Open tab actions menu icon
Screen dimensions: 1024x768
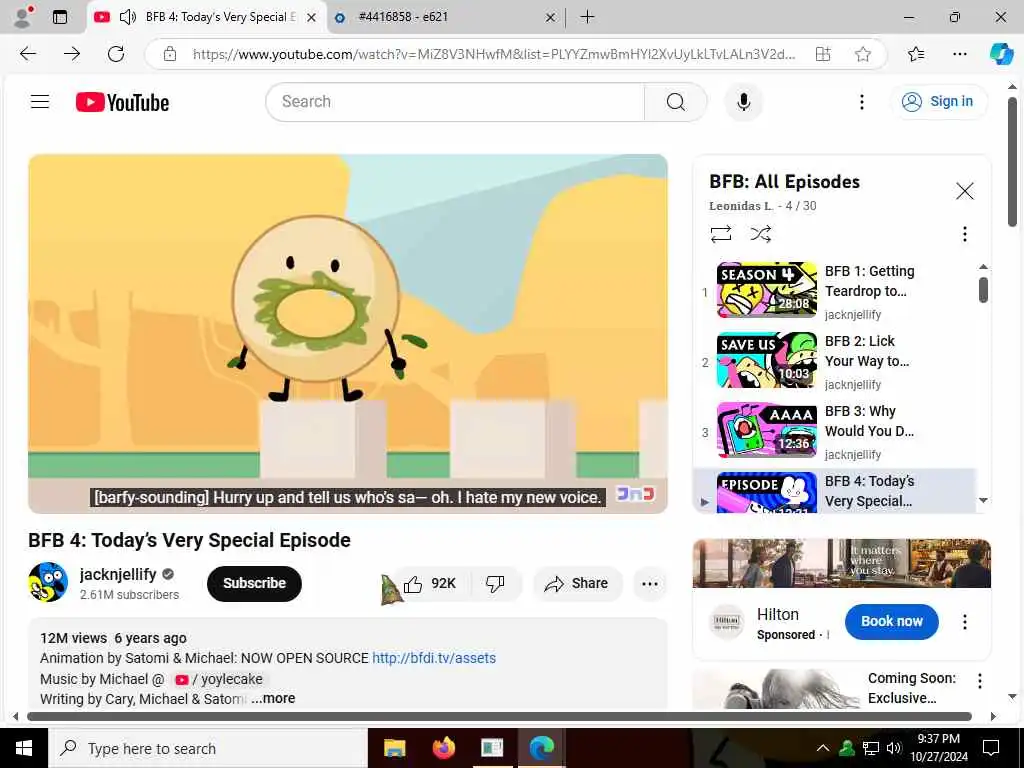click(x=60, y=17)
